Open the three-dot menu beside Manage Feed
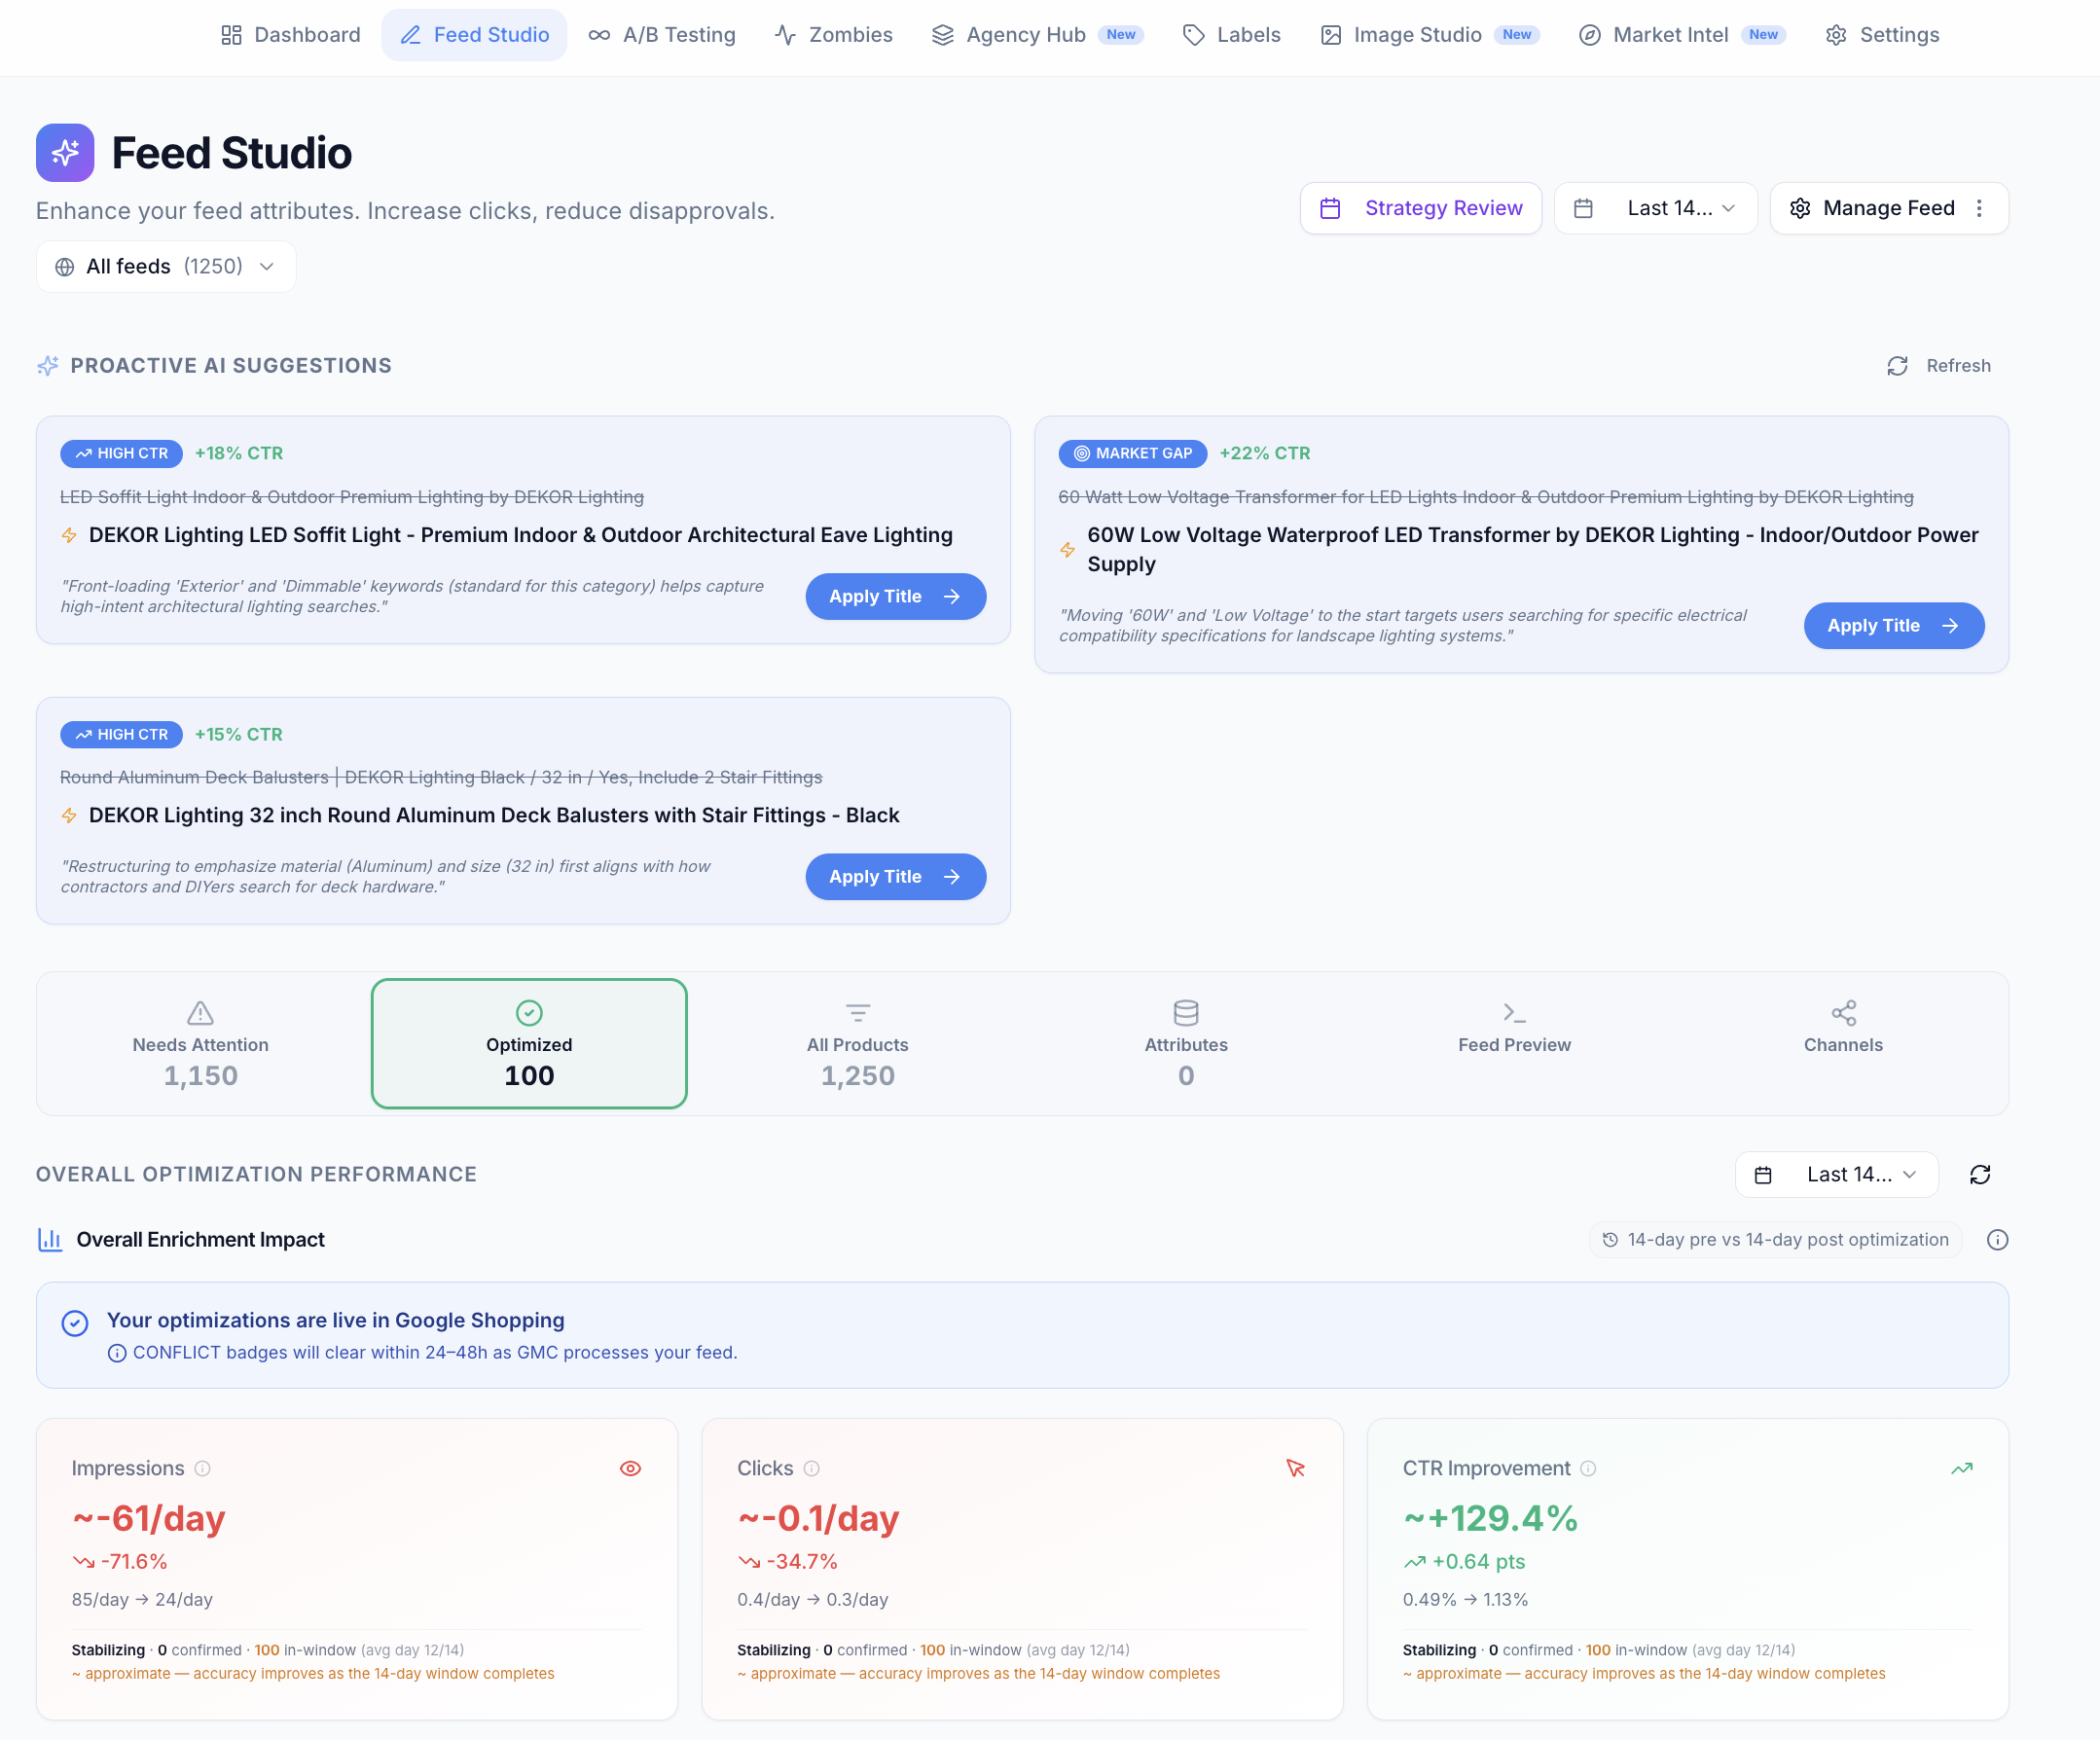Viewport: 2100px width, 1740px height. click(x=1979, y=208)
